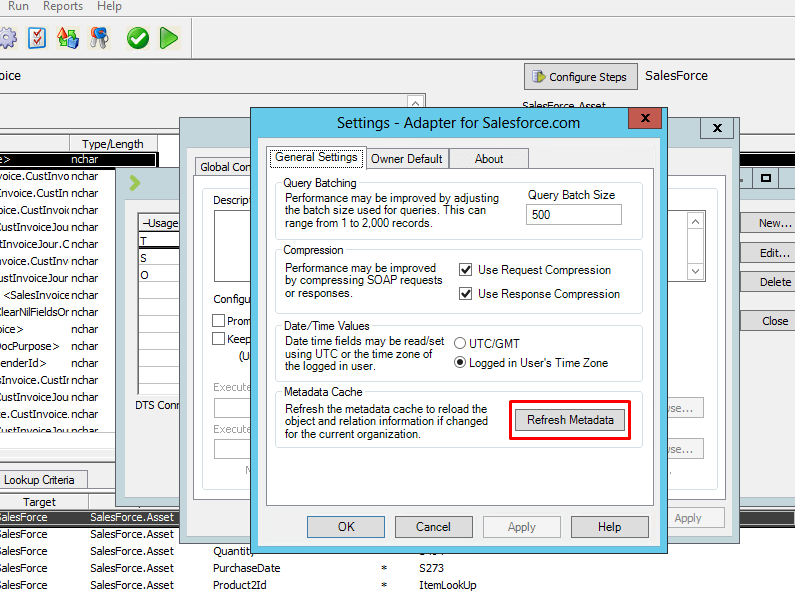Enable Use Request Compression checkbox
795x591 pixels.
465,270
